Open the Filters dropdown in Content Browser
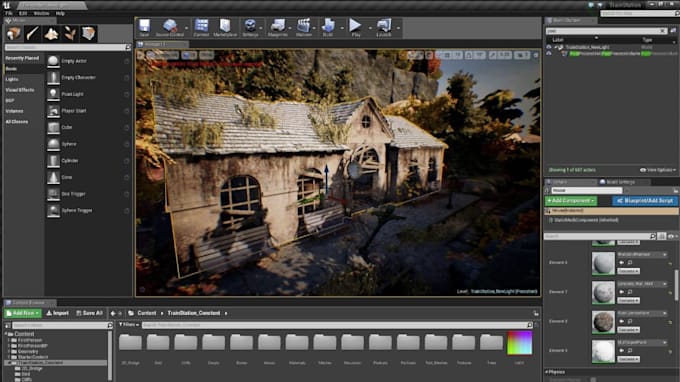680x382 pixels. 129,325
